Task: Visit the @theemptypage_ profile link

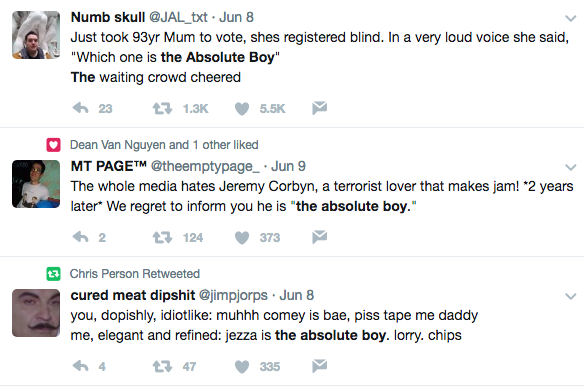Action: point(205,166)
